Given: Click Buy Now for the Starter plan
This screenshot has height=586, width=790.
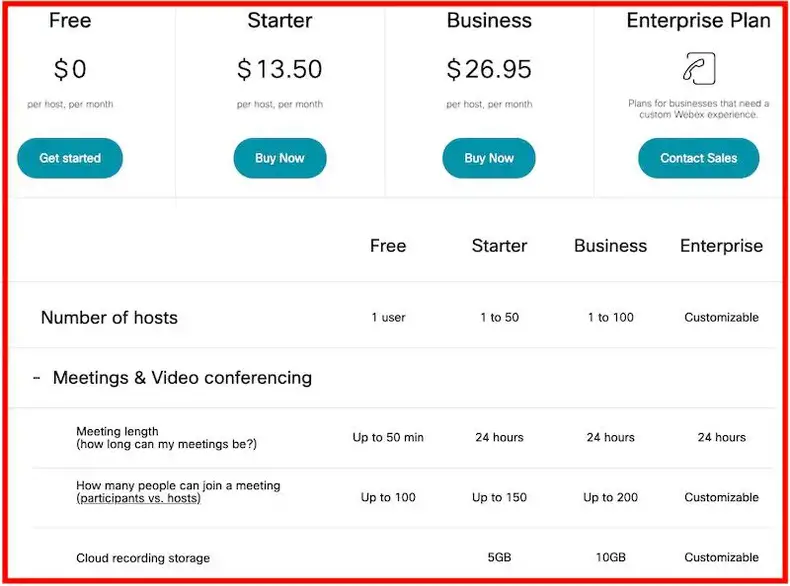Looking at the screenshot, I should [x=280, y=158].
